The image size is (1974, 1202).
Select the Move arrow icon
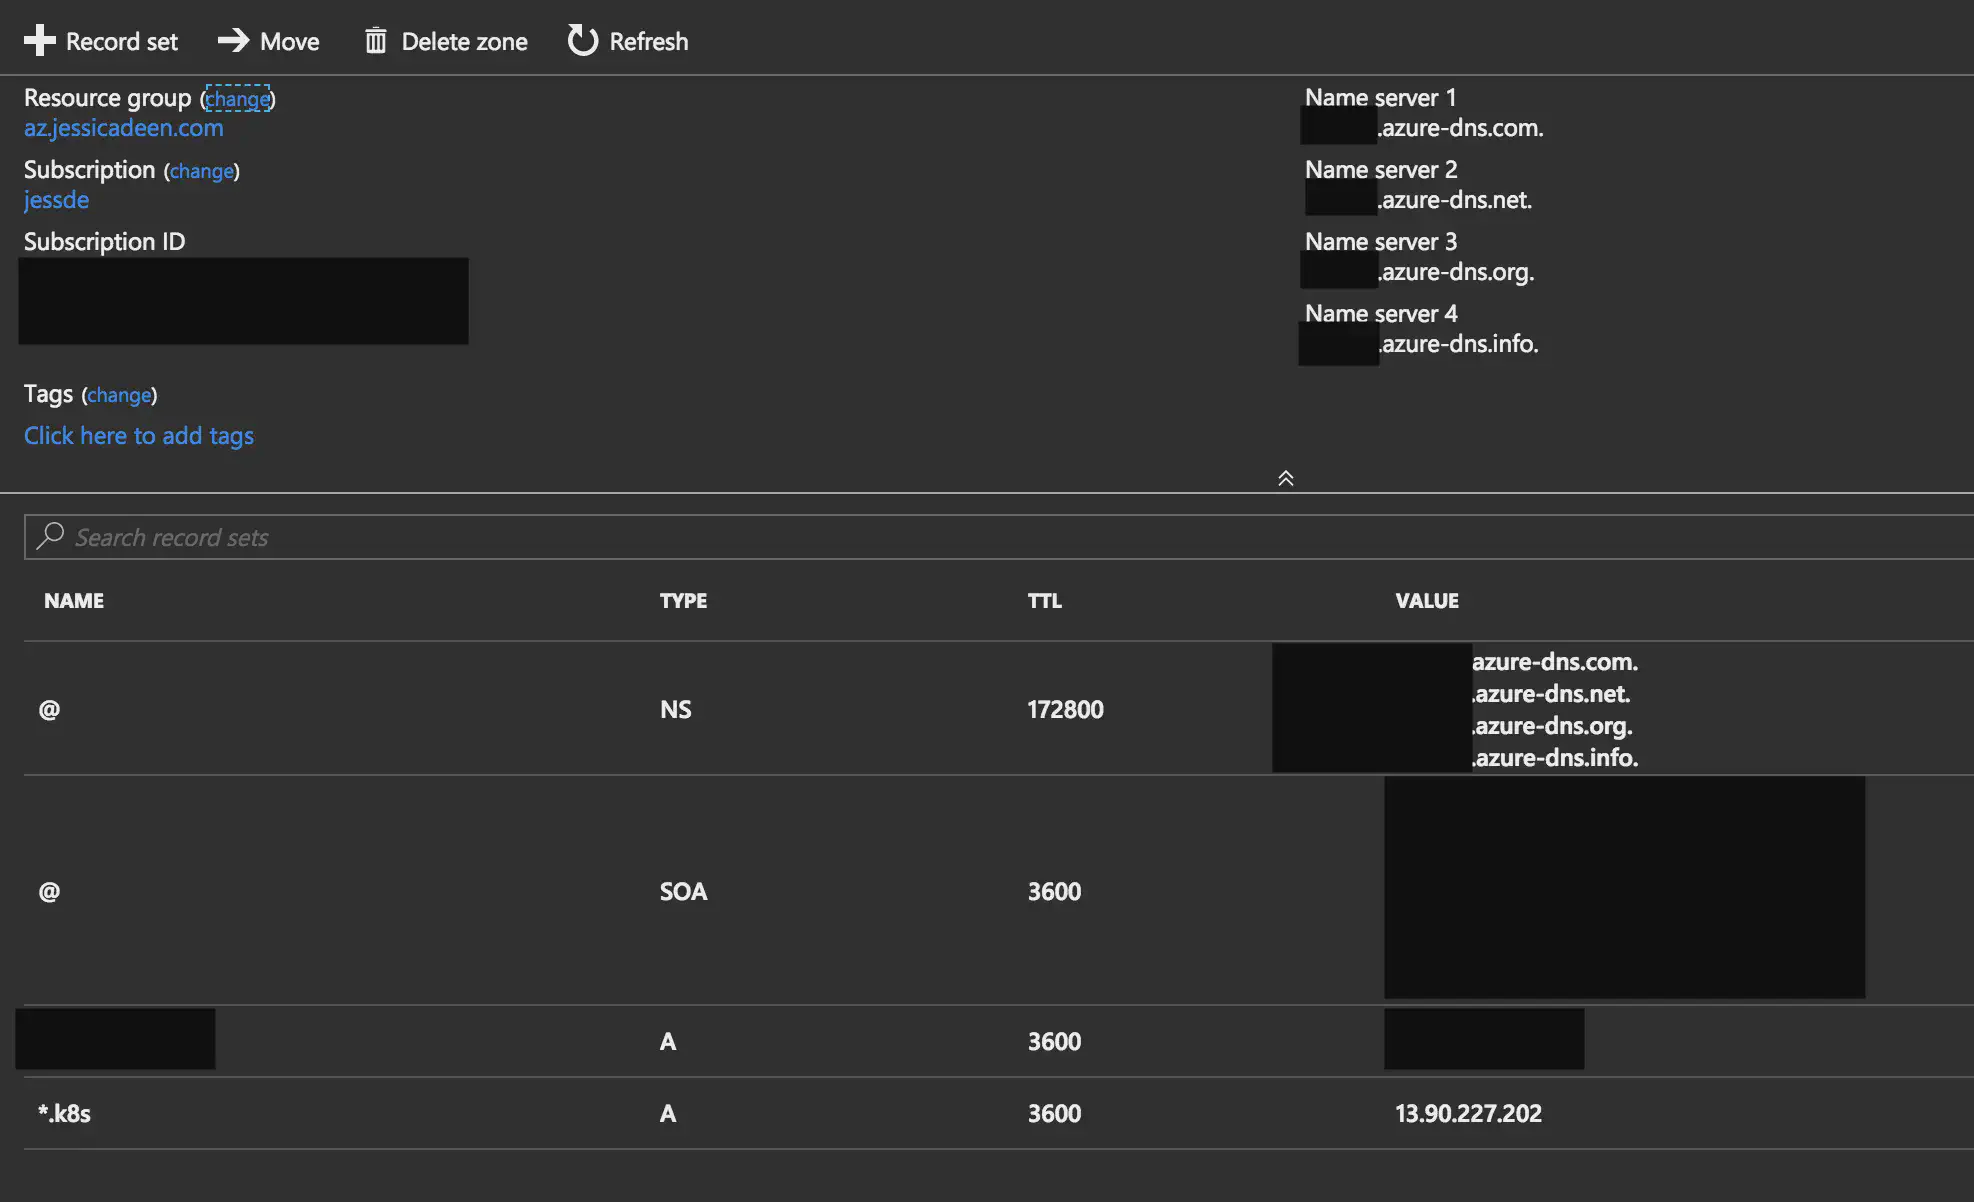(x=232, y=40)
